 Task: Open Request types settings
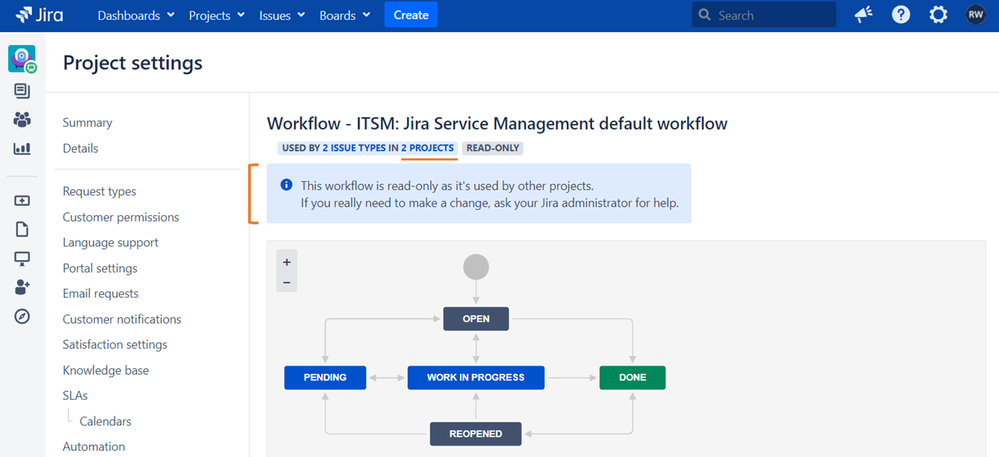coord(99,191)
